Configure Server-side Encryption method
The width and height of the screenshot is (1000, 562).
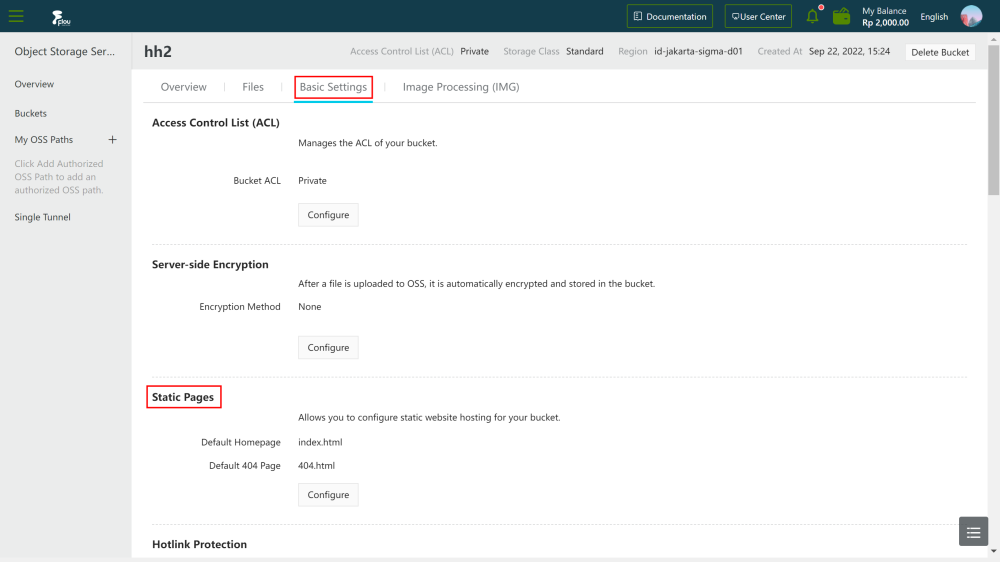point(328,348)
